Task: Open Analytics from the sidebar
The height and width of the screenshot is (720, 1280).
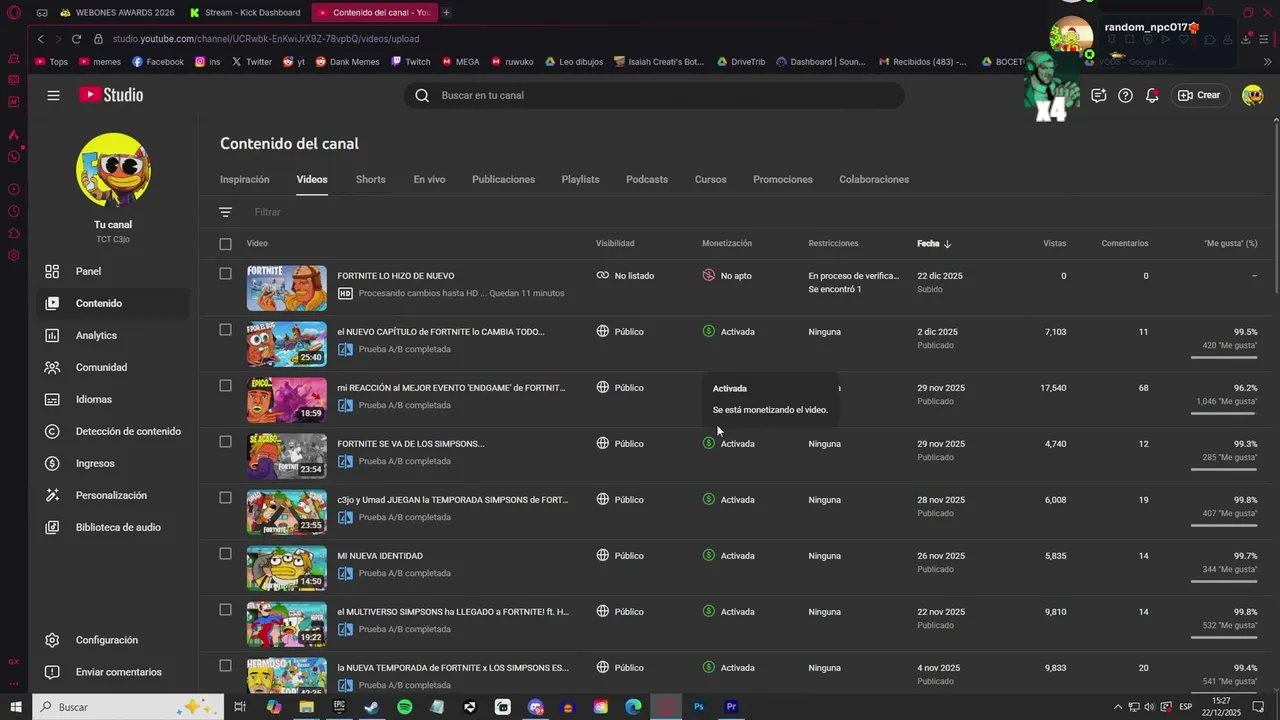Action: (96, 335)
